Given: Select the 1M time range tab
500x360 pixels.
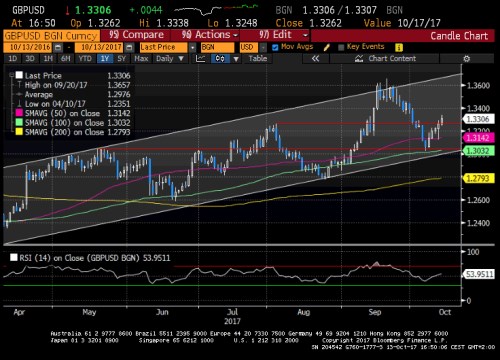Looking at the screenshot, I should click(x=48, y=59).
